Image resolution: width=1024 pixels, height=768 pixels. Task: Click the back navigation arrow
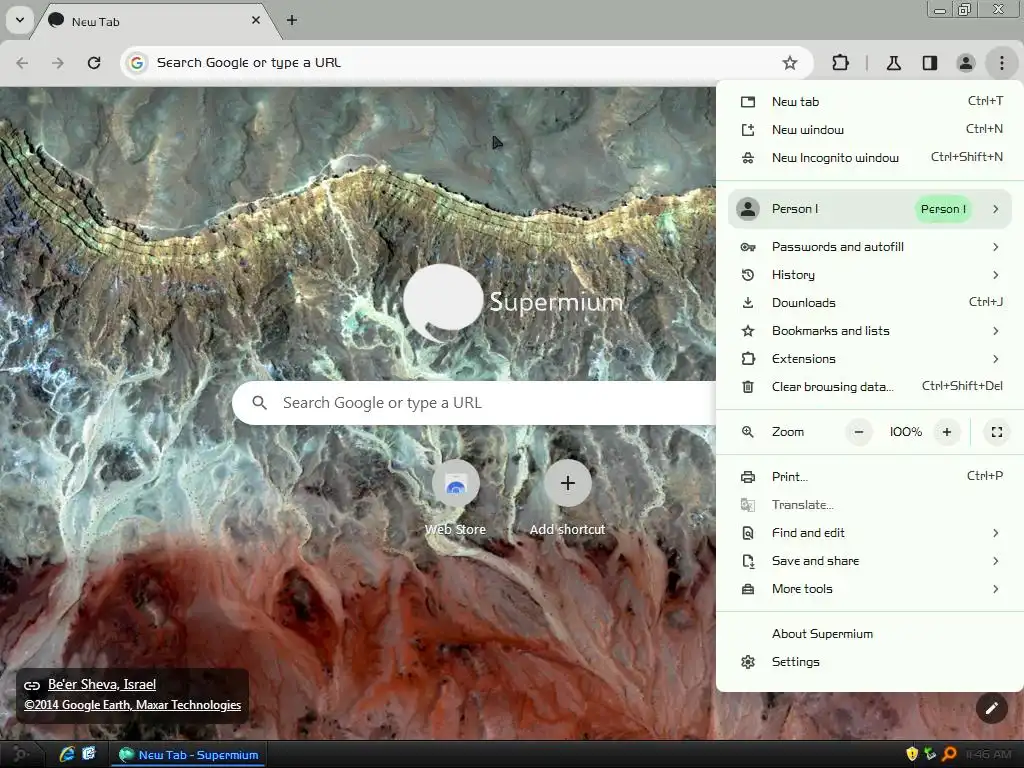pos(22,63)
